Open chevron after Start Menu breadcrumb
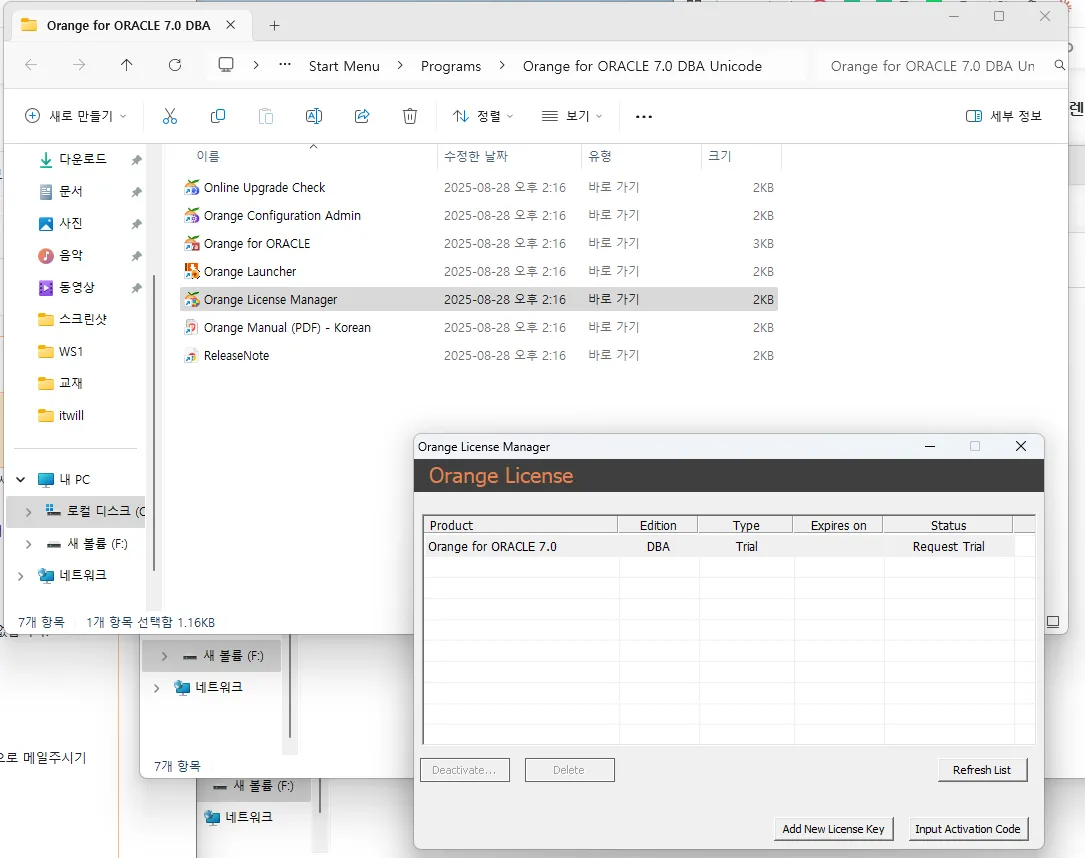Image resolution: width=1085 pixels, height=858 pixels. coord(400,65)
